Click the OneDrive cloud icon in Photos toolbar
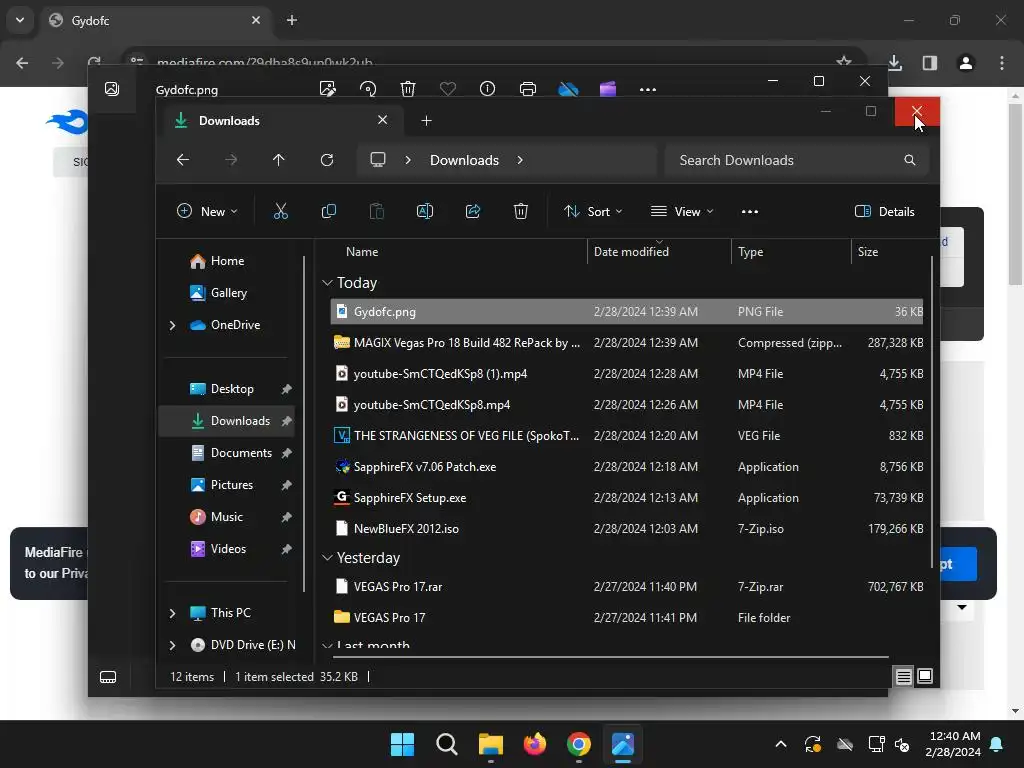 point(568,89)
